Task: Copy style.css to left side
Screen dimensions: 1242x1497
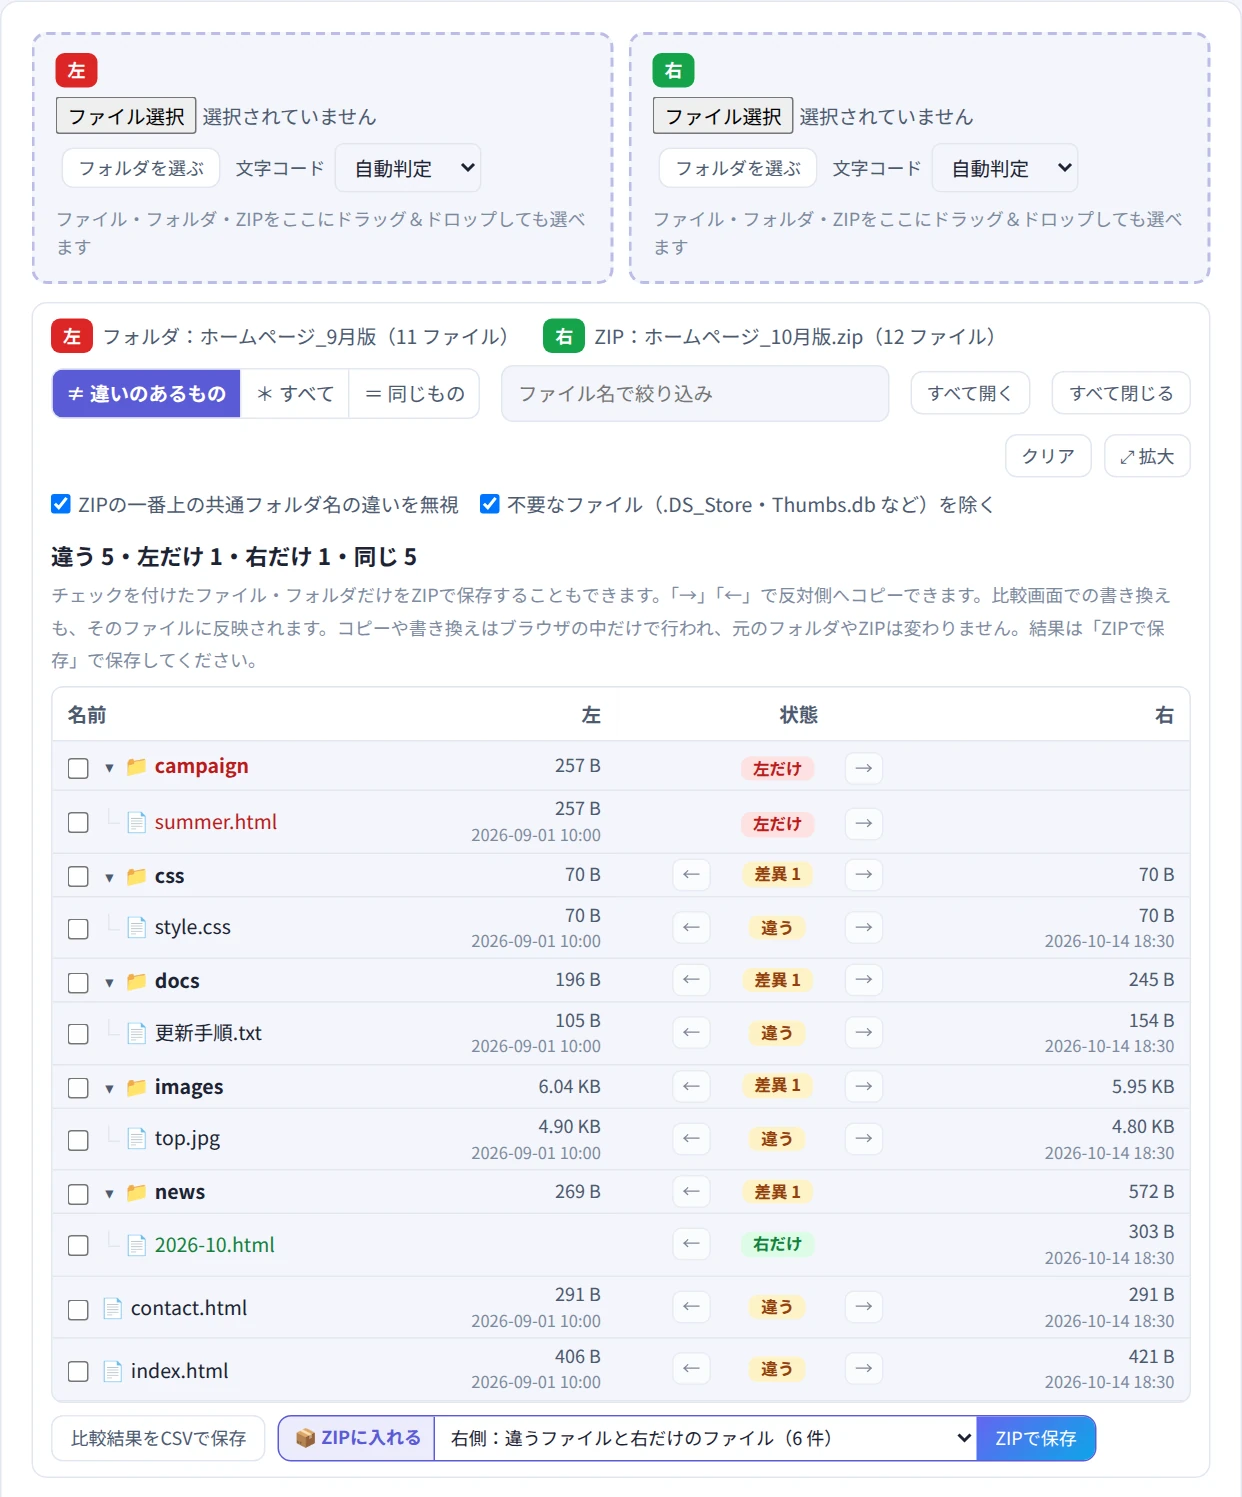Action: (x=691, y=927)
